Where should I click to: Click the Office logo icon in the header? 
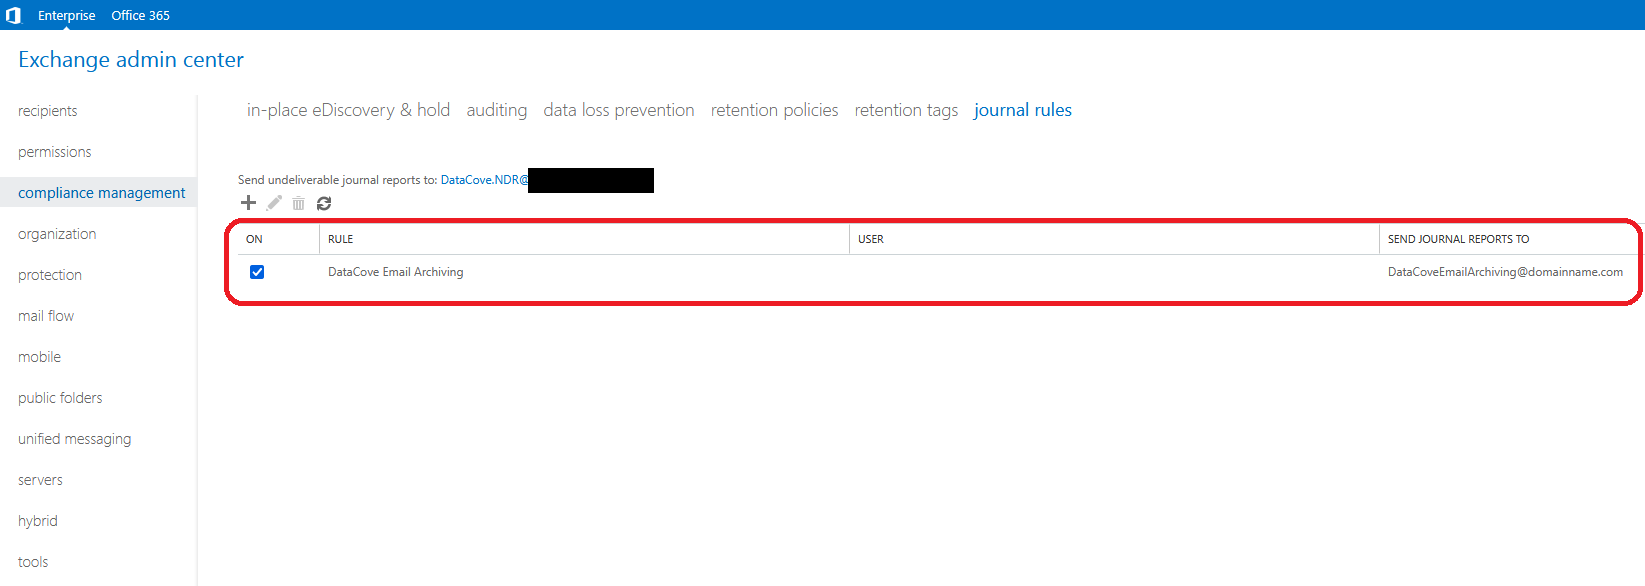(14, 15)
